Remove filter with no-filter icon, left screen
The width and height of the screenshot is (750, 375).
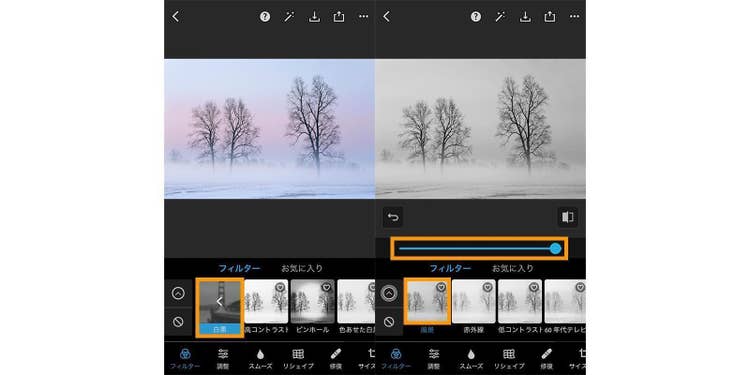coord(178,322)
